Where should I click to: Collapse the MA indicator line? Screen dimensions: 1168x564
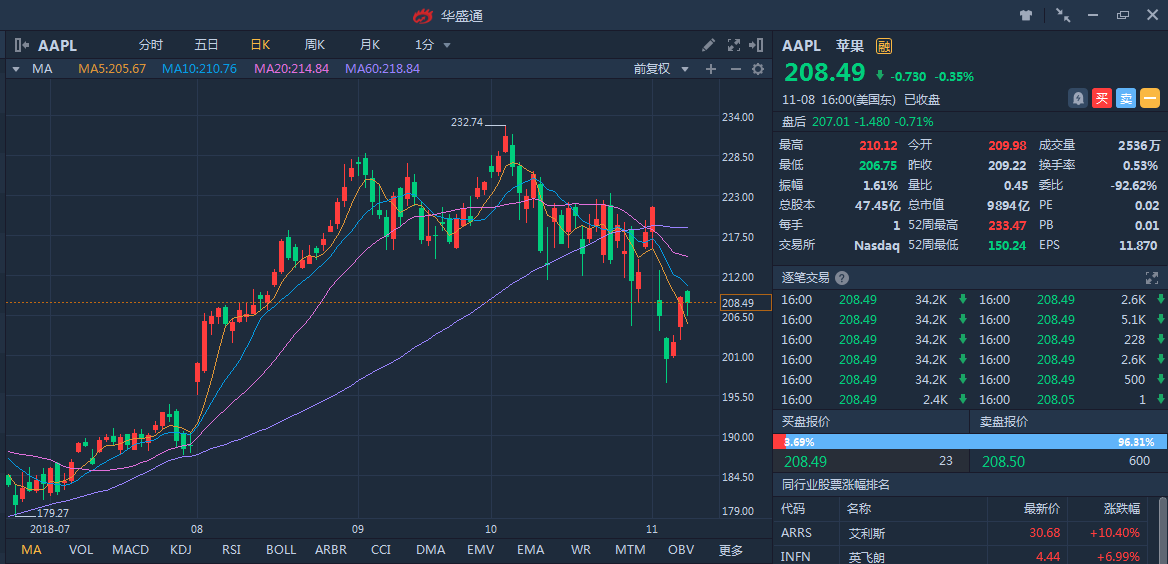16,69
